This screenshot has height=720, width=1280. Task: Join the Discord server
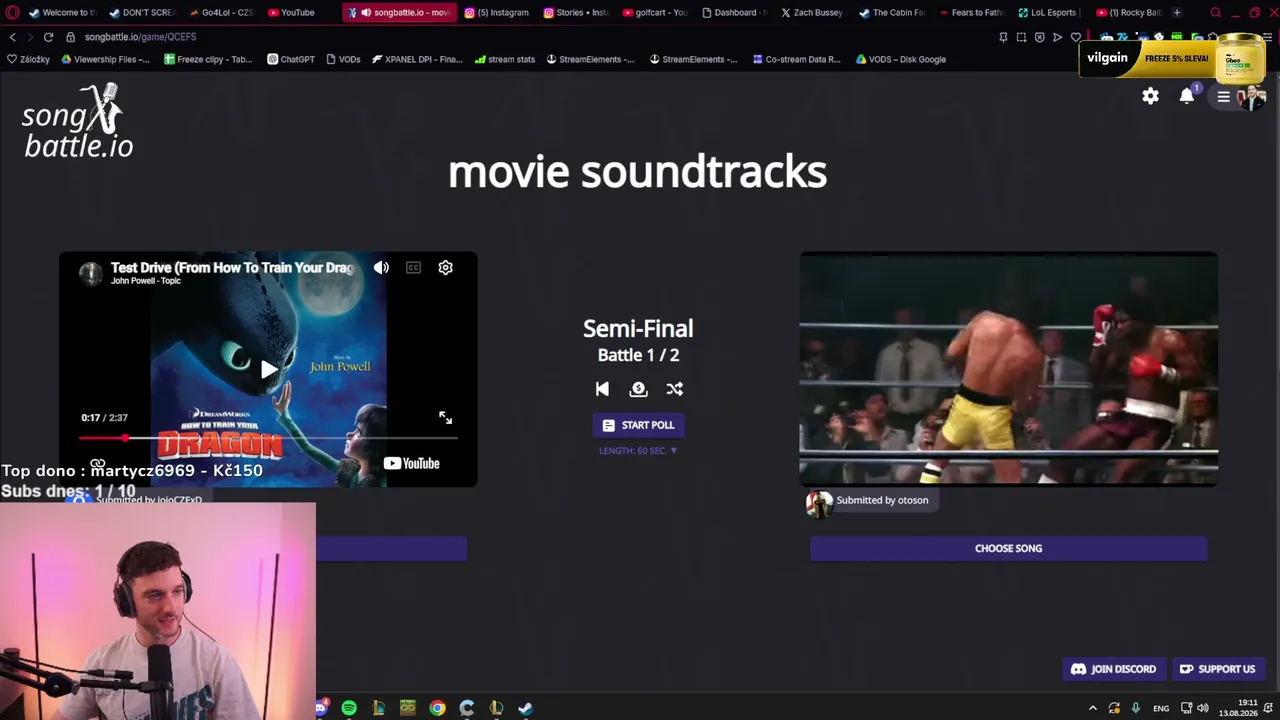(1113, 669)
